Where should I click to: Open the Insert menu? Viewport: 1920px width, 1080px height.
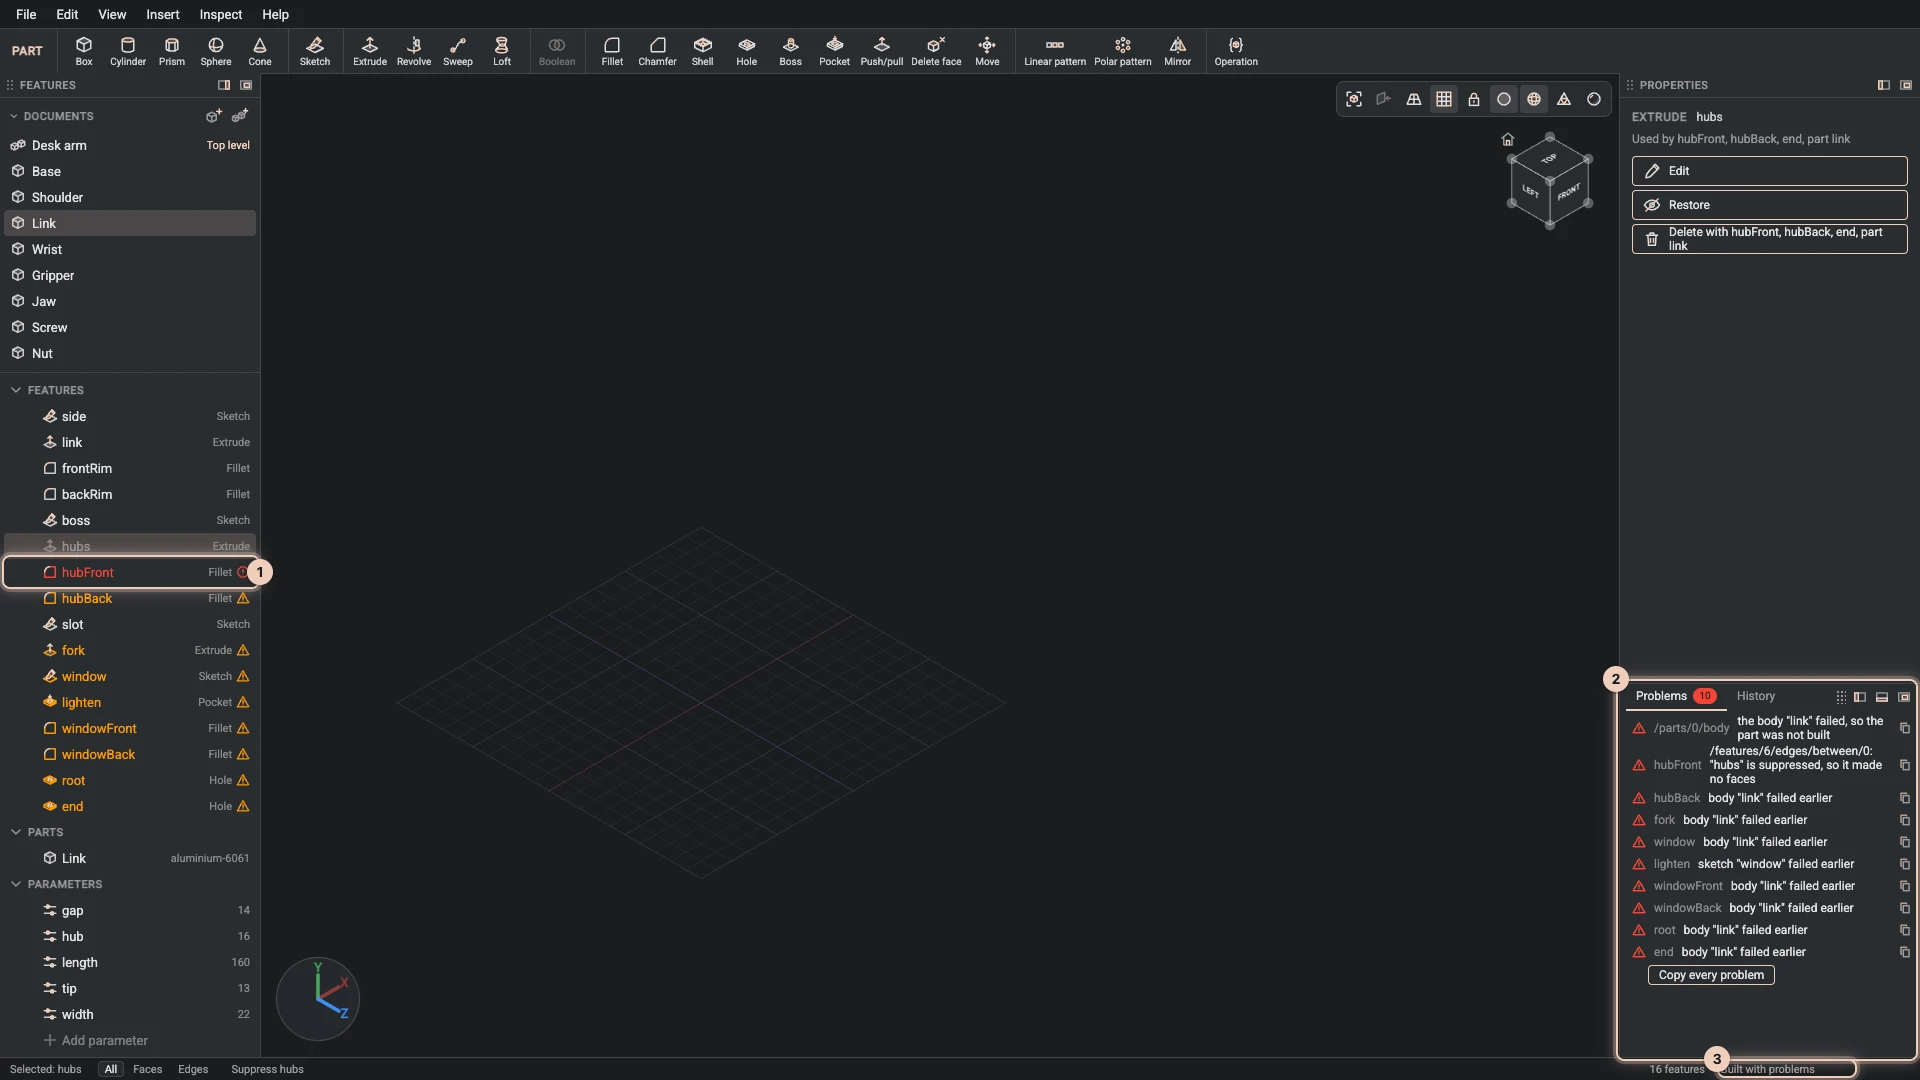click(x=163, y=14)
